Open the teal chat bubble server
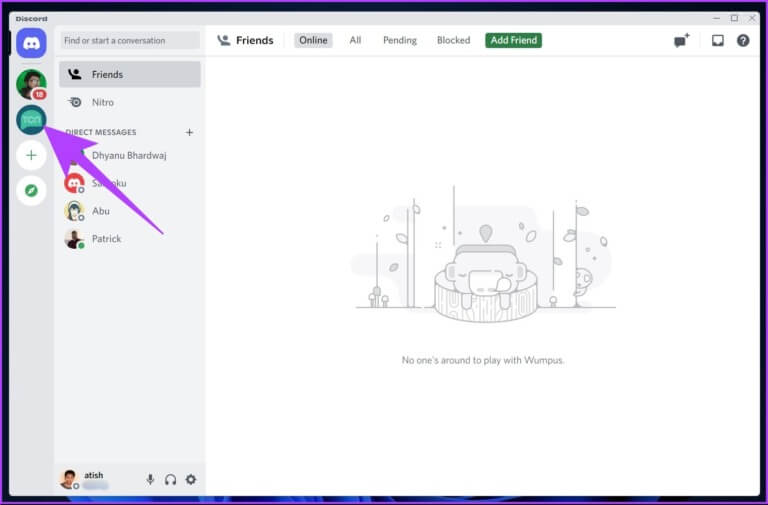The width and height of the screenshot is (768, 505). point(31,120)
